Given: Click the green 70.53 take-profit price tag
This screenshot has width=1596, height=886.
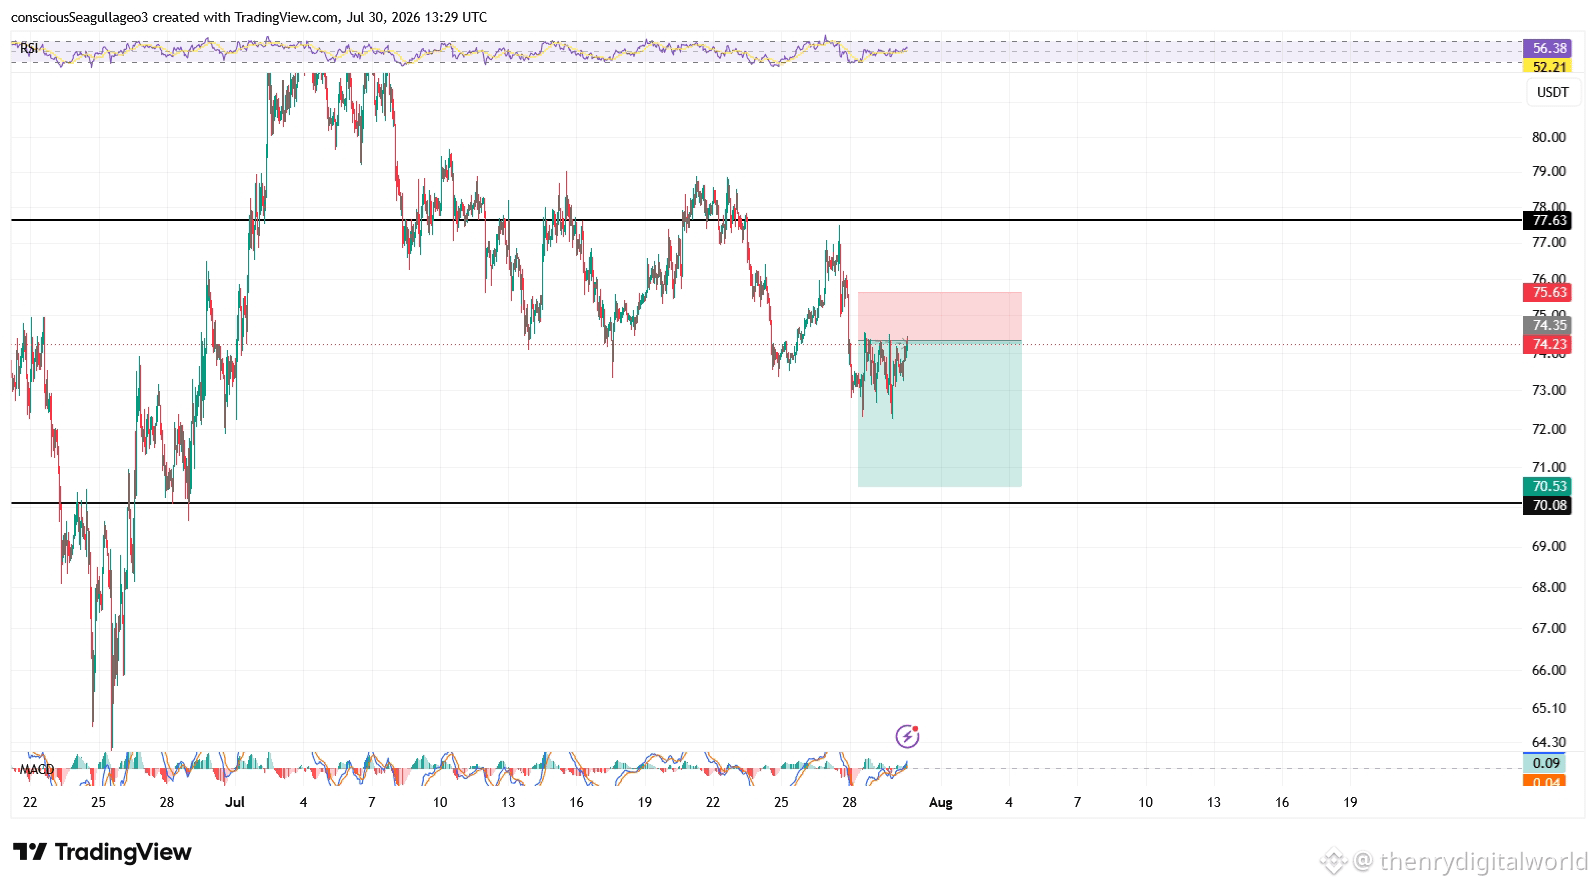Looking at the screenshot, I should [1549, 486].
